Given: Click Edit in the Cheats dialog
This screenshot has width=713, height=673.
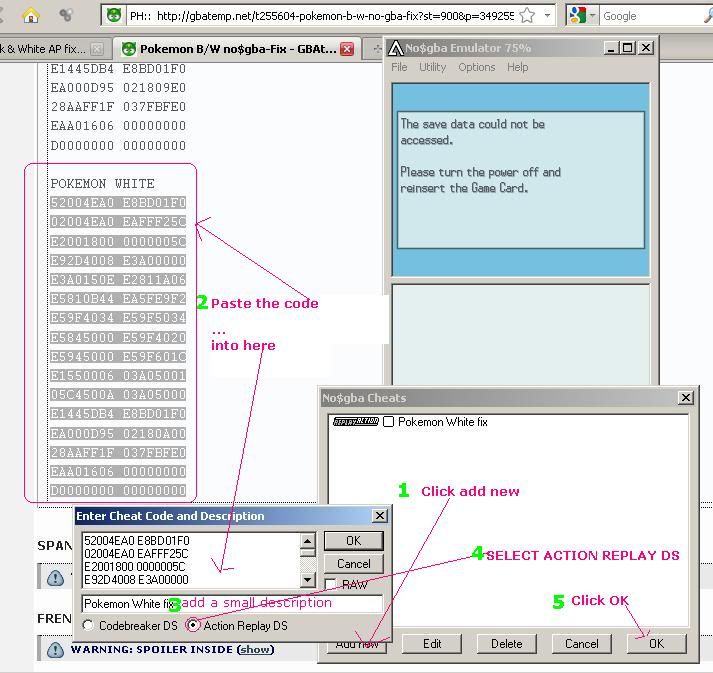Looking at the screenshot, I should point(432,644).
